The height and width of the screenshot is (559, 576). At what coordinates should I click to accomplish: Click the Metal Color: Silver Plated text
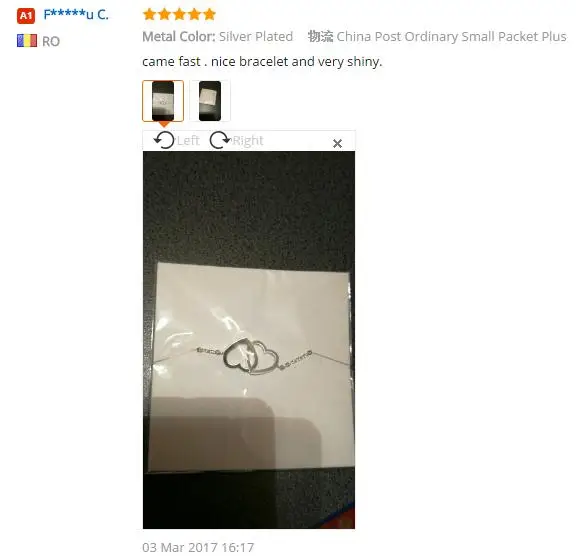(x=217, y=37)
